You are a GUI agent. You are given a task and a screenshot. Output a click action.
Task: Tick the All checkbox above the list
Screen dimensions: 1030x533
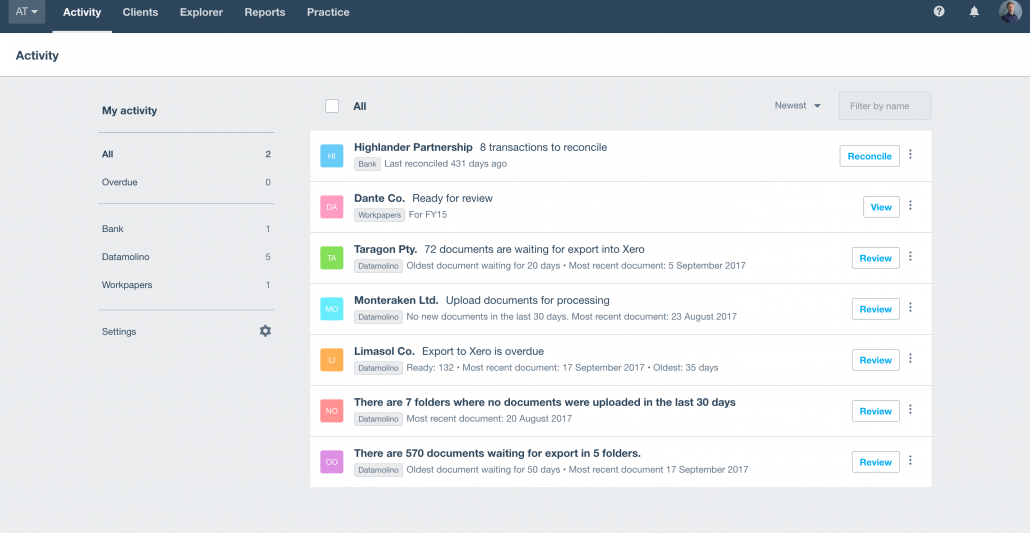tap(332, 106)
